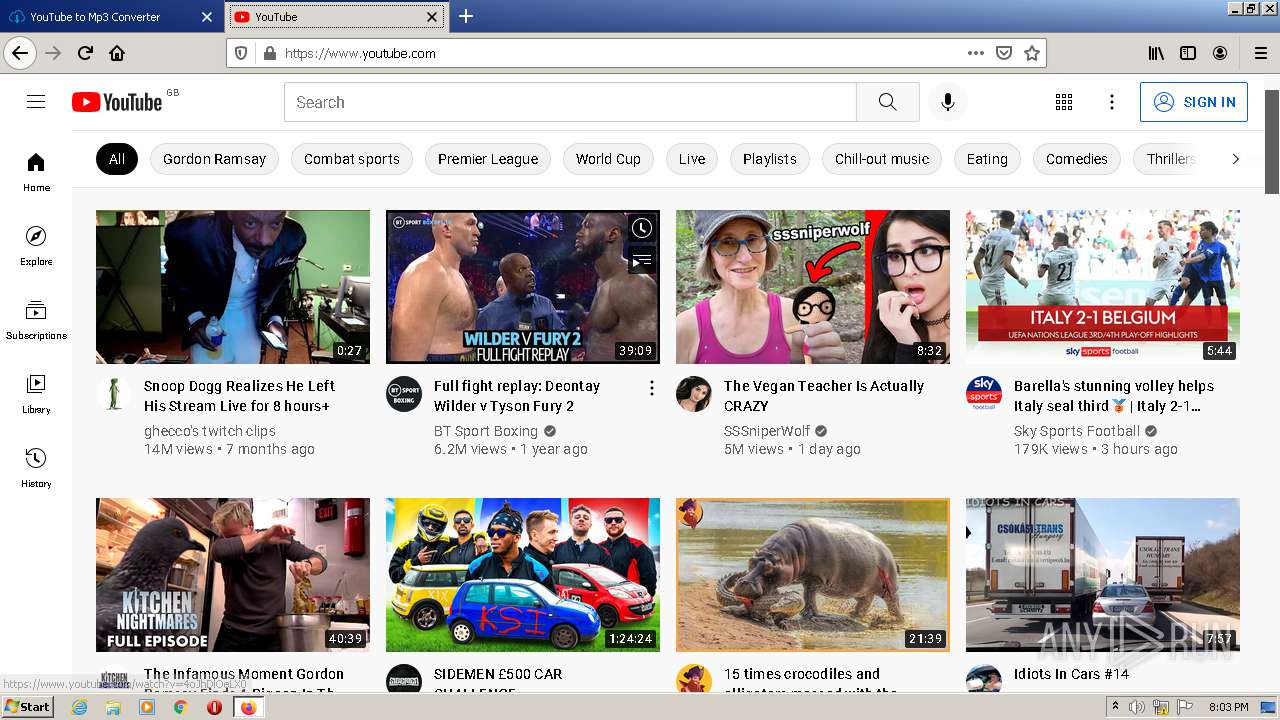Focus the YouTube search box
The image size is (1280, 720).
(x=570, y=102)
